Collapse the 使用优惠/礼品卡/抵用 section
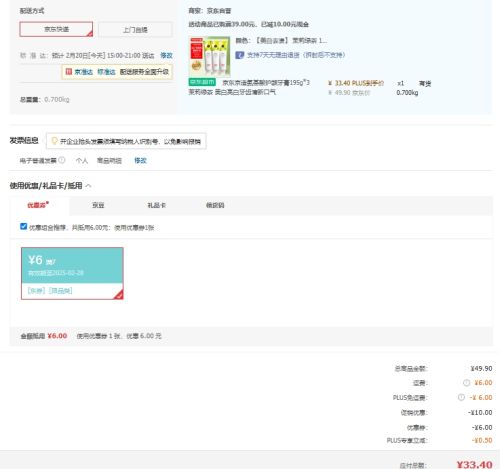 88,186
